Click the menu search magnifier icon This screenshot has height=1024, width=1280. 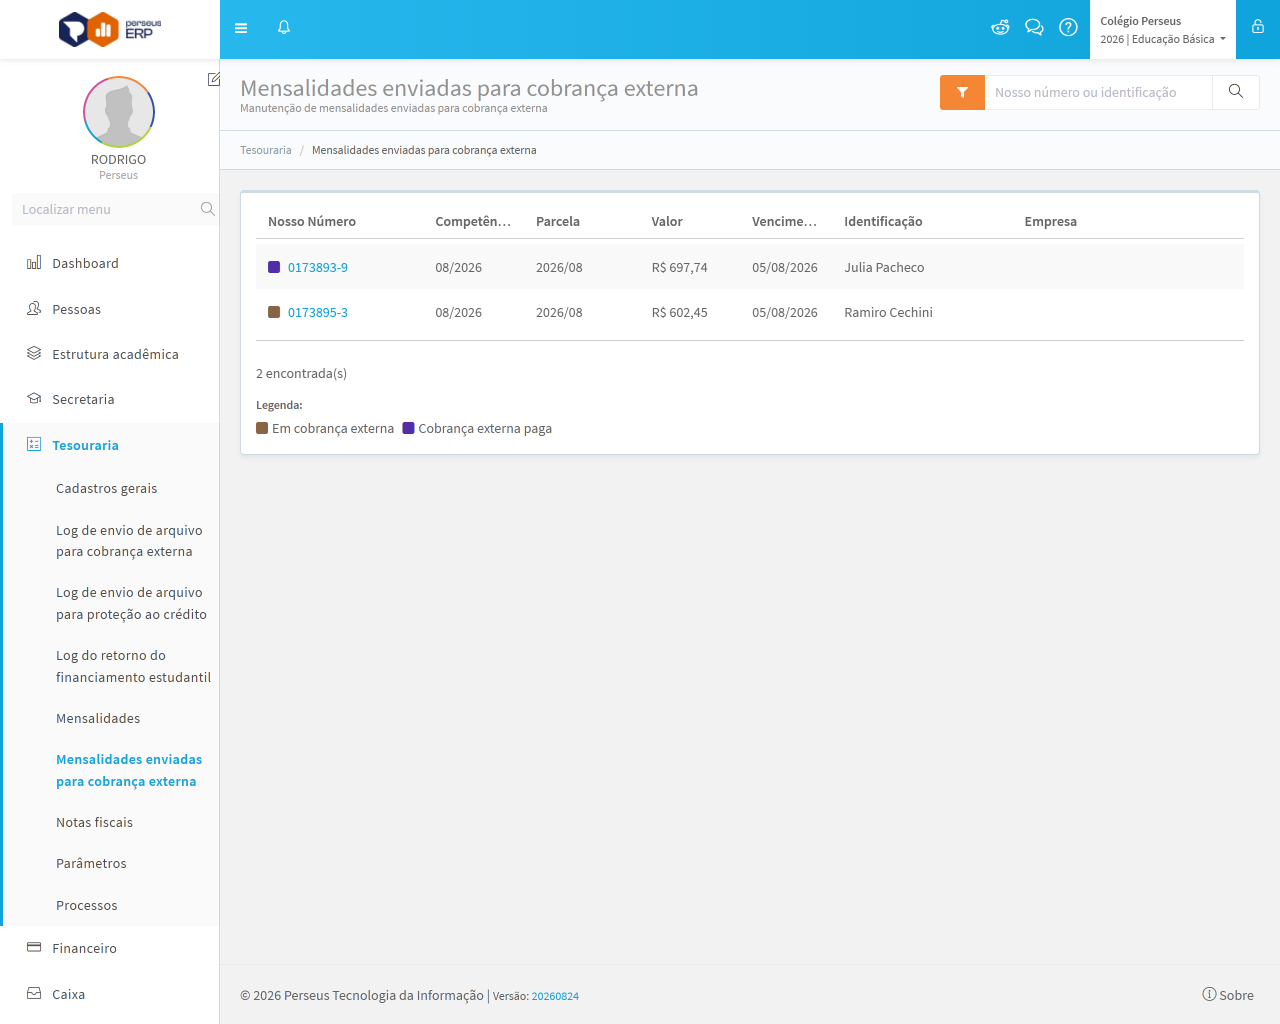[207, 209]
